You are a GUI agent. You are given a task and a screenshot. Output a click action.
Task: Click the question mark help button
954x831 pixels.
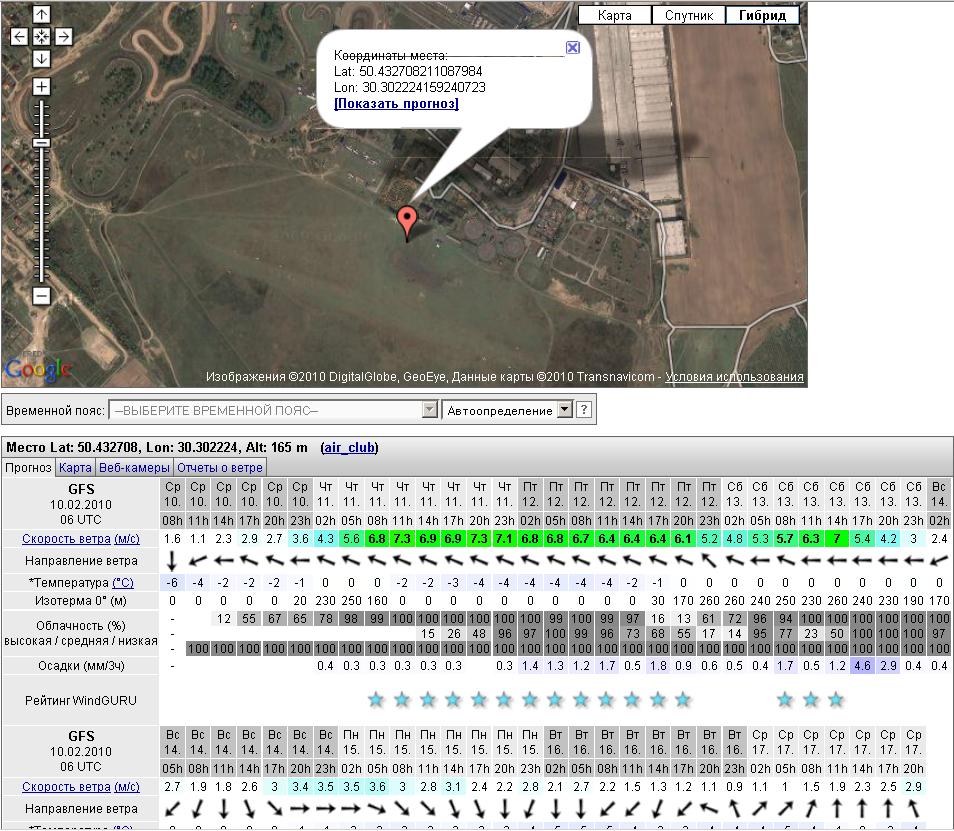[583, 410]
